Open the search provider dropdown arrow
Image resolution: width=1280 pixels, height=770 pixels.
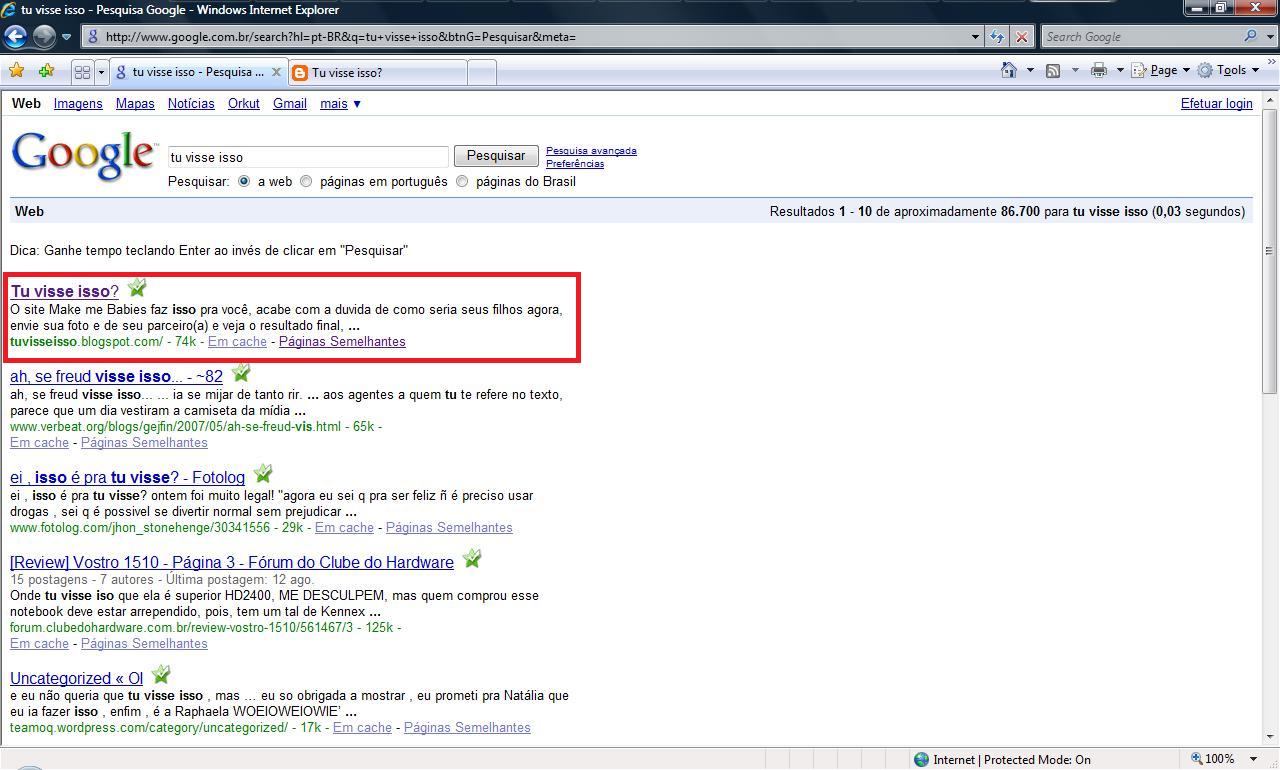click(1269, 37)
